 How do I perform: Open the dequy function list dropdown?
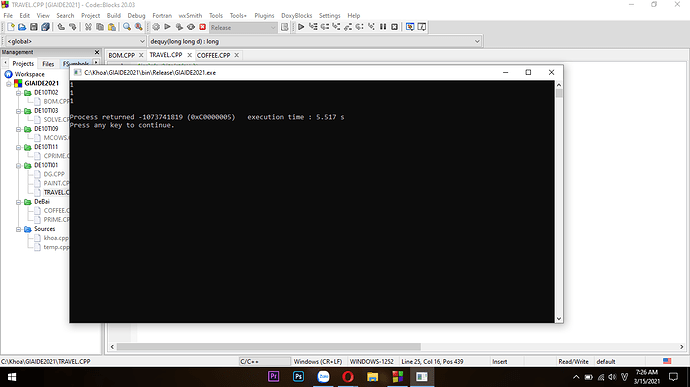coord(315,41)
